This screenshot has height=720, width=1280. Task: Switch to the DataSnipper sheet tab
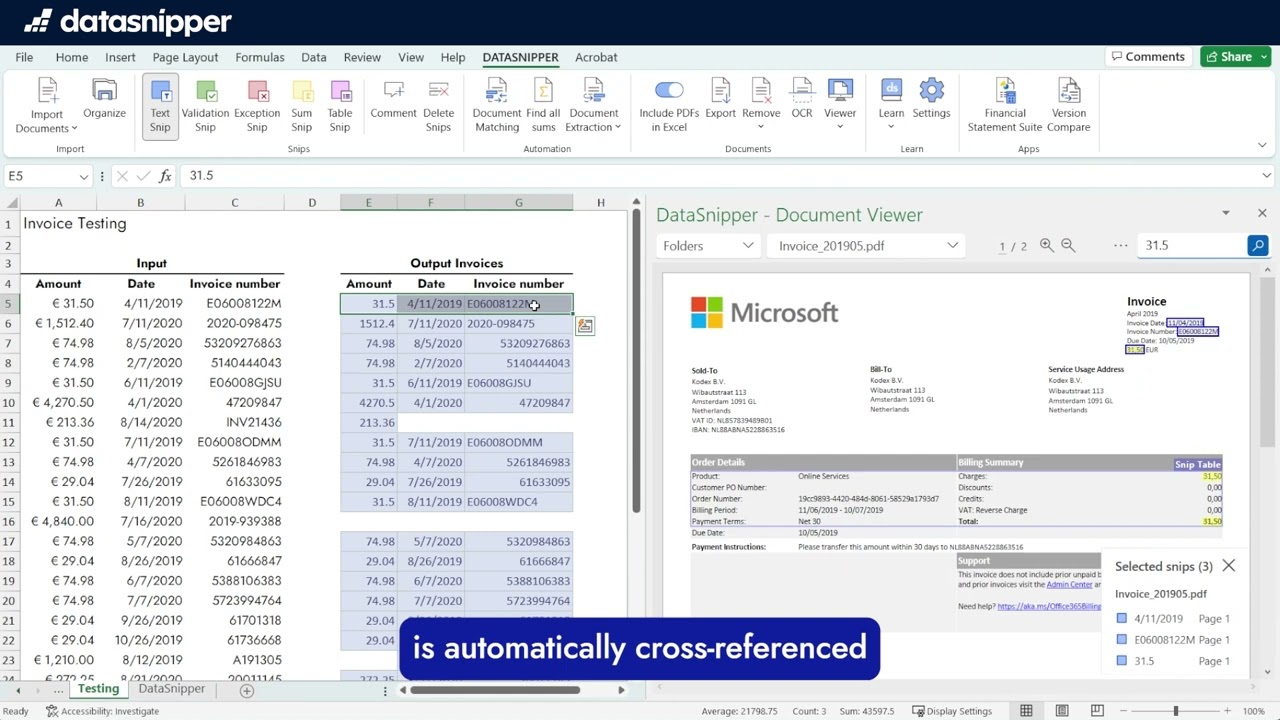[x=171, y=689]
